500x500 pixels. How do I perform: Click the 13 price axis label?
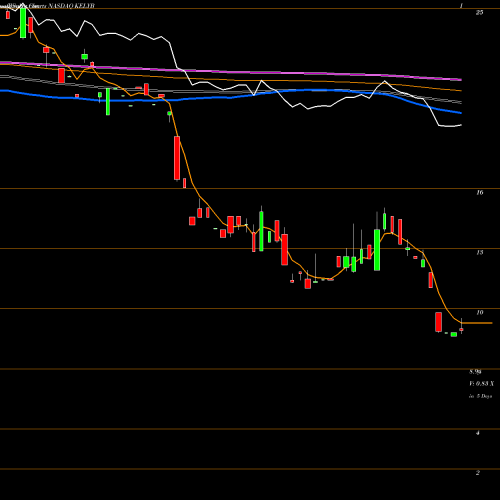point(479,253)
